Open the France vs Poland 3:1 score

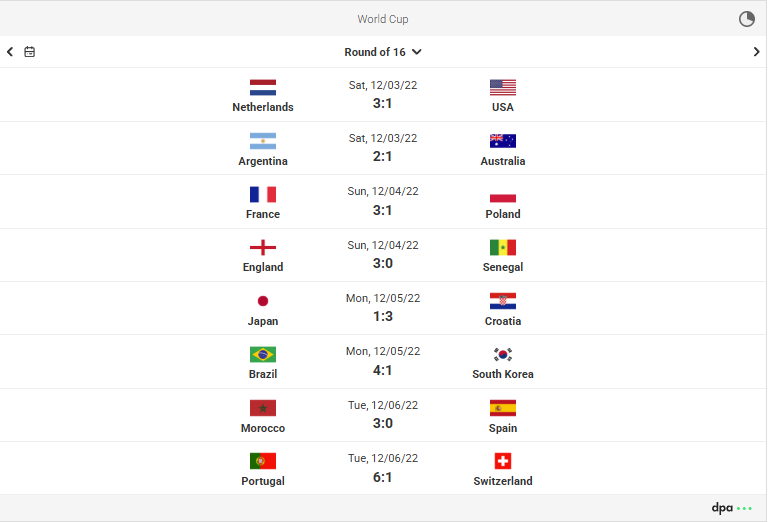click(x=383, y=211)
